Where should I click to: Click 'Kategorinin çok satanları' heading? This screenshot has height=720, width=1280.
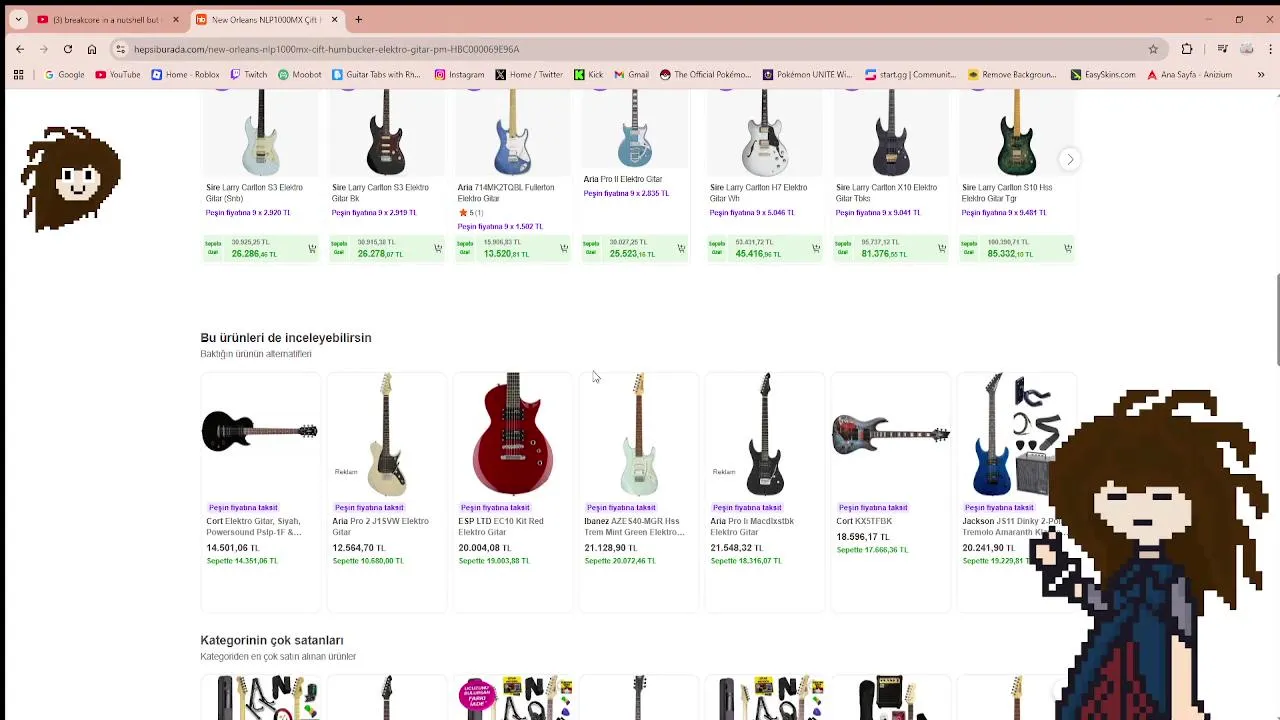coord(271,640)
